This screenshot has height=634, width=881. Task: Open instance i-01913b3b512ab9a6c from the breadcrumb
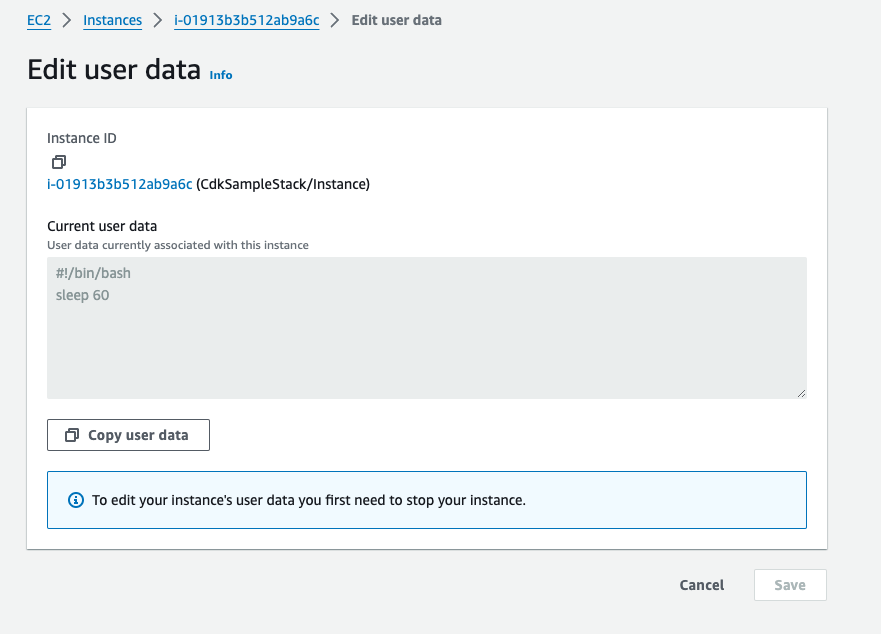pos(246,19)
